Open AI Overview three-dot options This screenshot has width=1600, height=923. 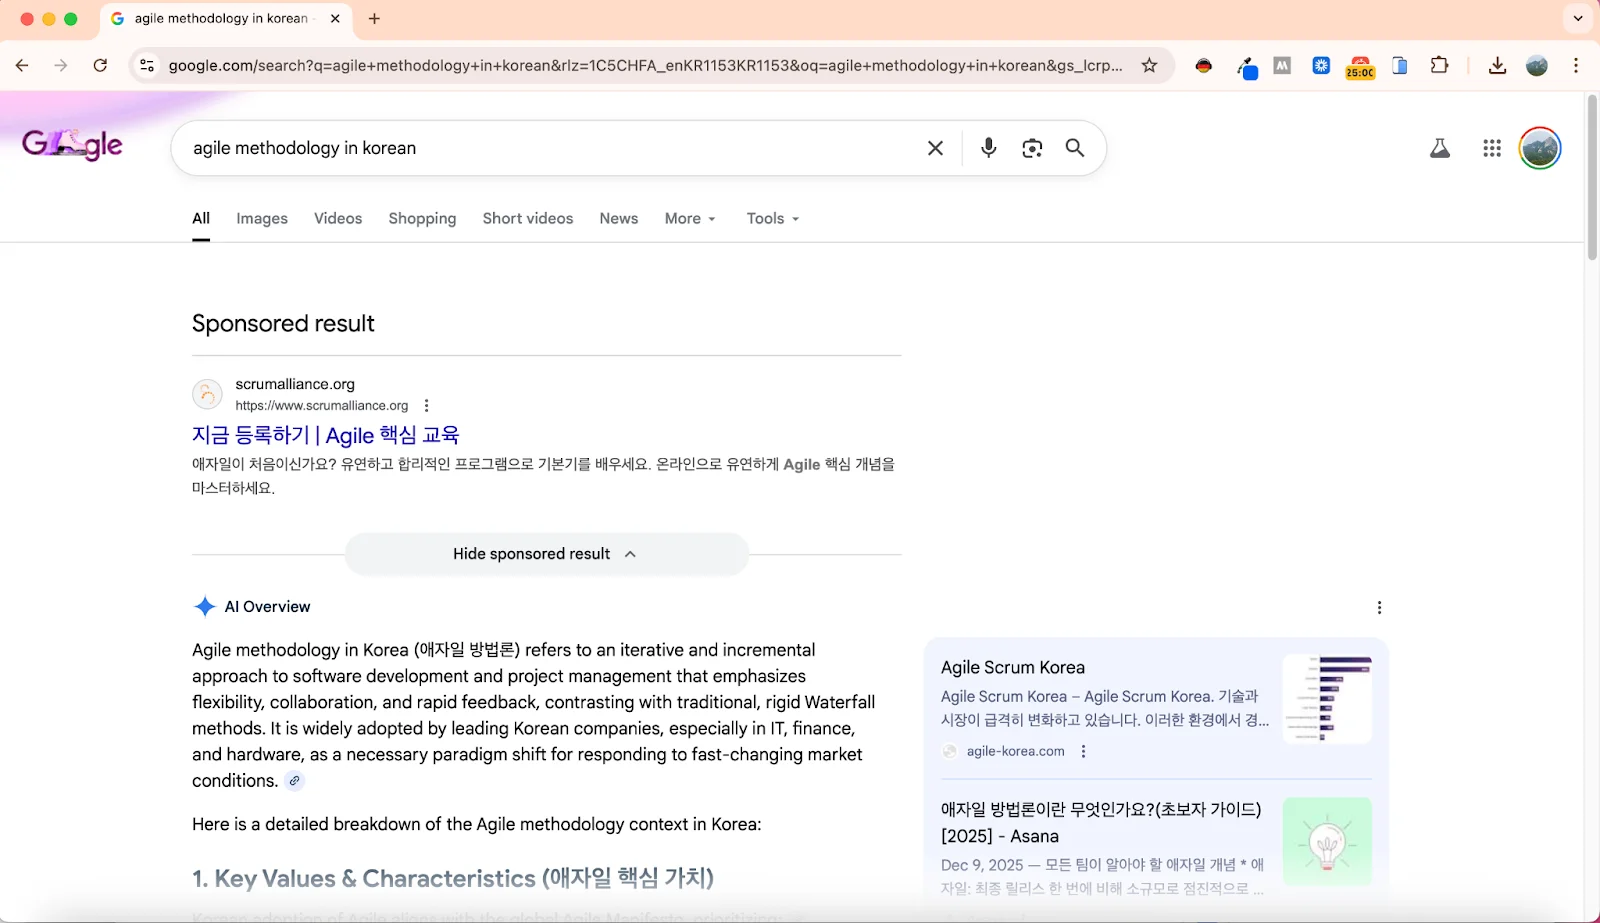click(1379, 607)
